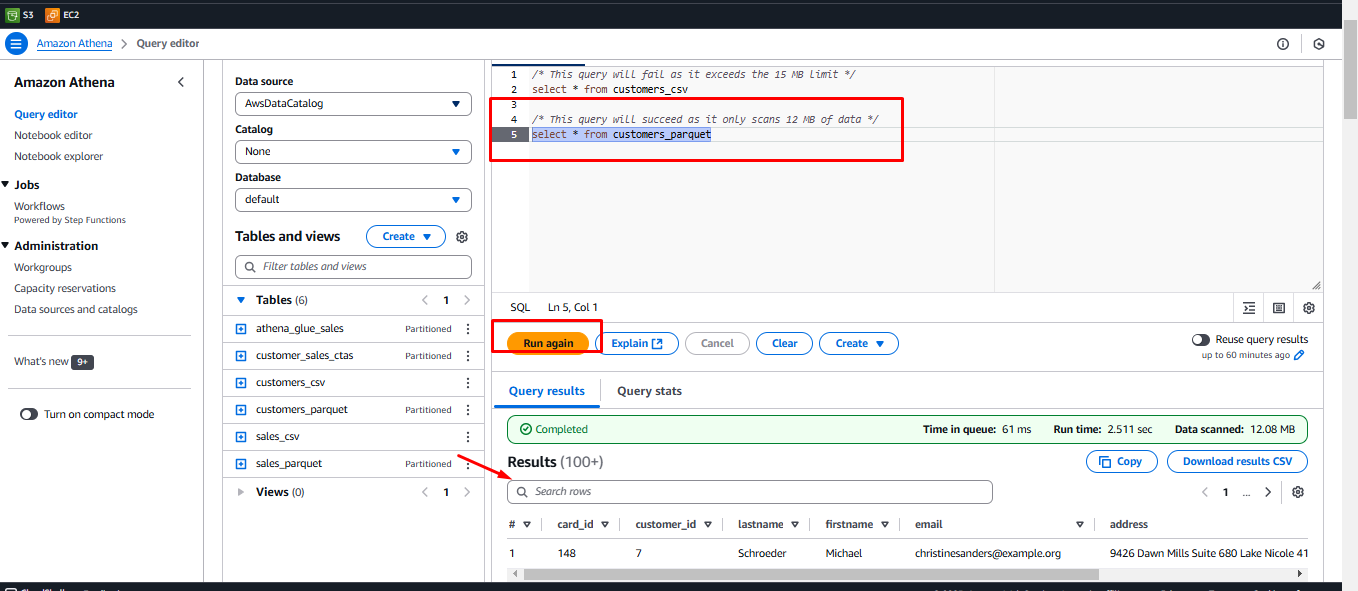This screenshot has width=1358, height=591.
Task: Collapse the Amazon Athena sidebar arrow
Action: click(181, 82)
